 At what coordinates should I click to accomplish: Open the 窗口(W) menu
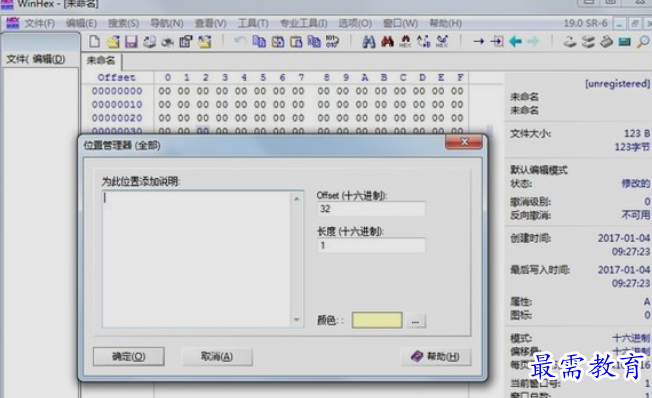pyautogui.click(x=400, y=23)
